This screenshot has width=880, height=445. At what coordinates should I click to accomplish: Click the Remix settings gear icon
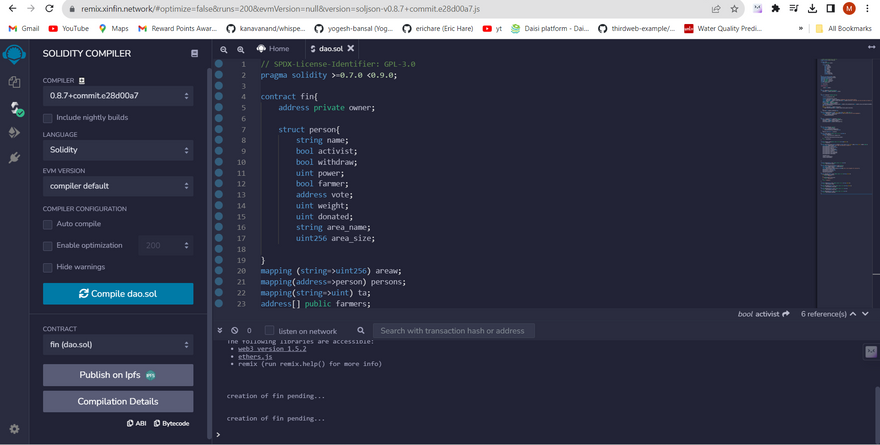tap(14, 429)
